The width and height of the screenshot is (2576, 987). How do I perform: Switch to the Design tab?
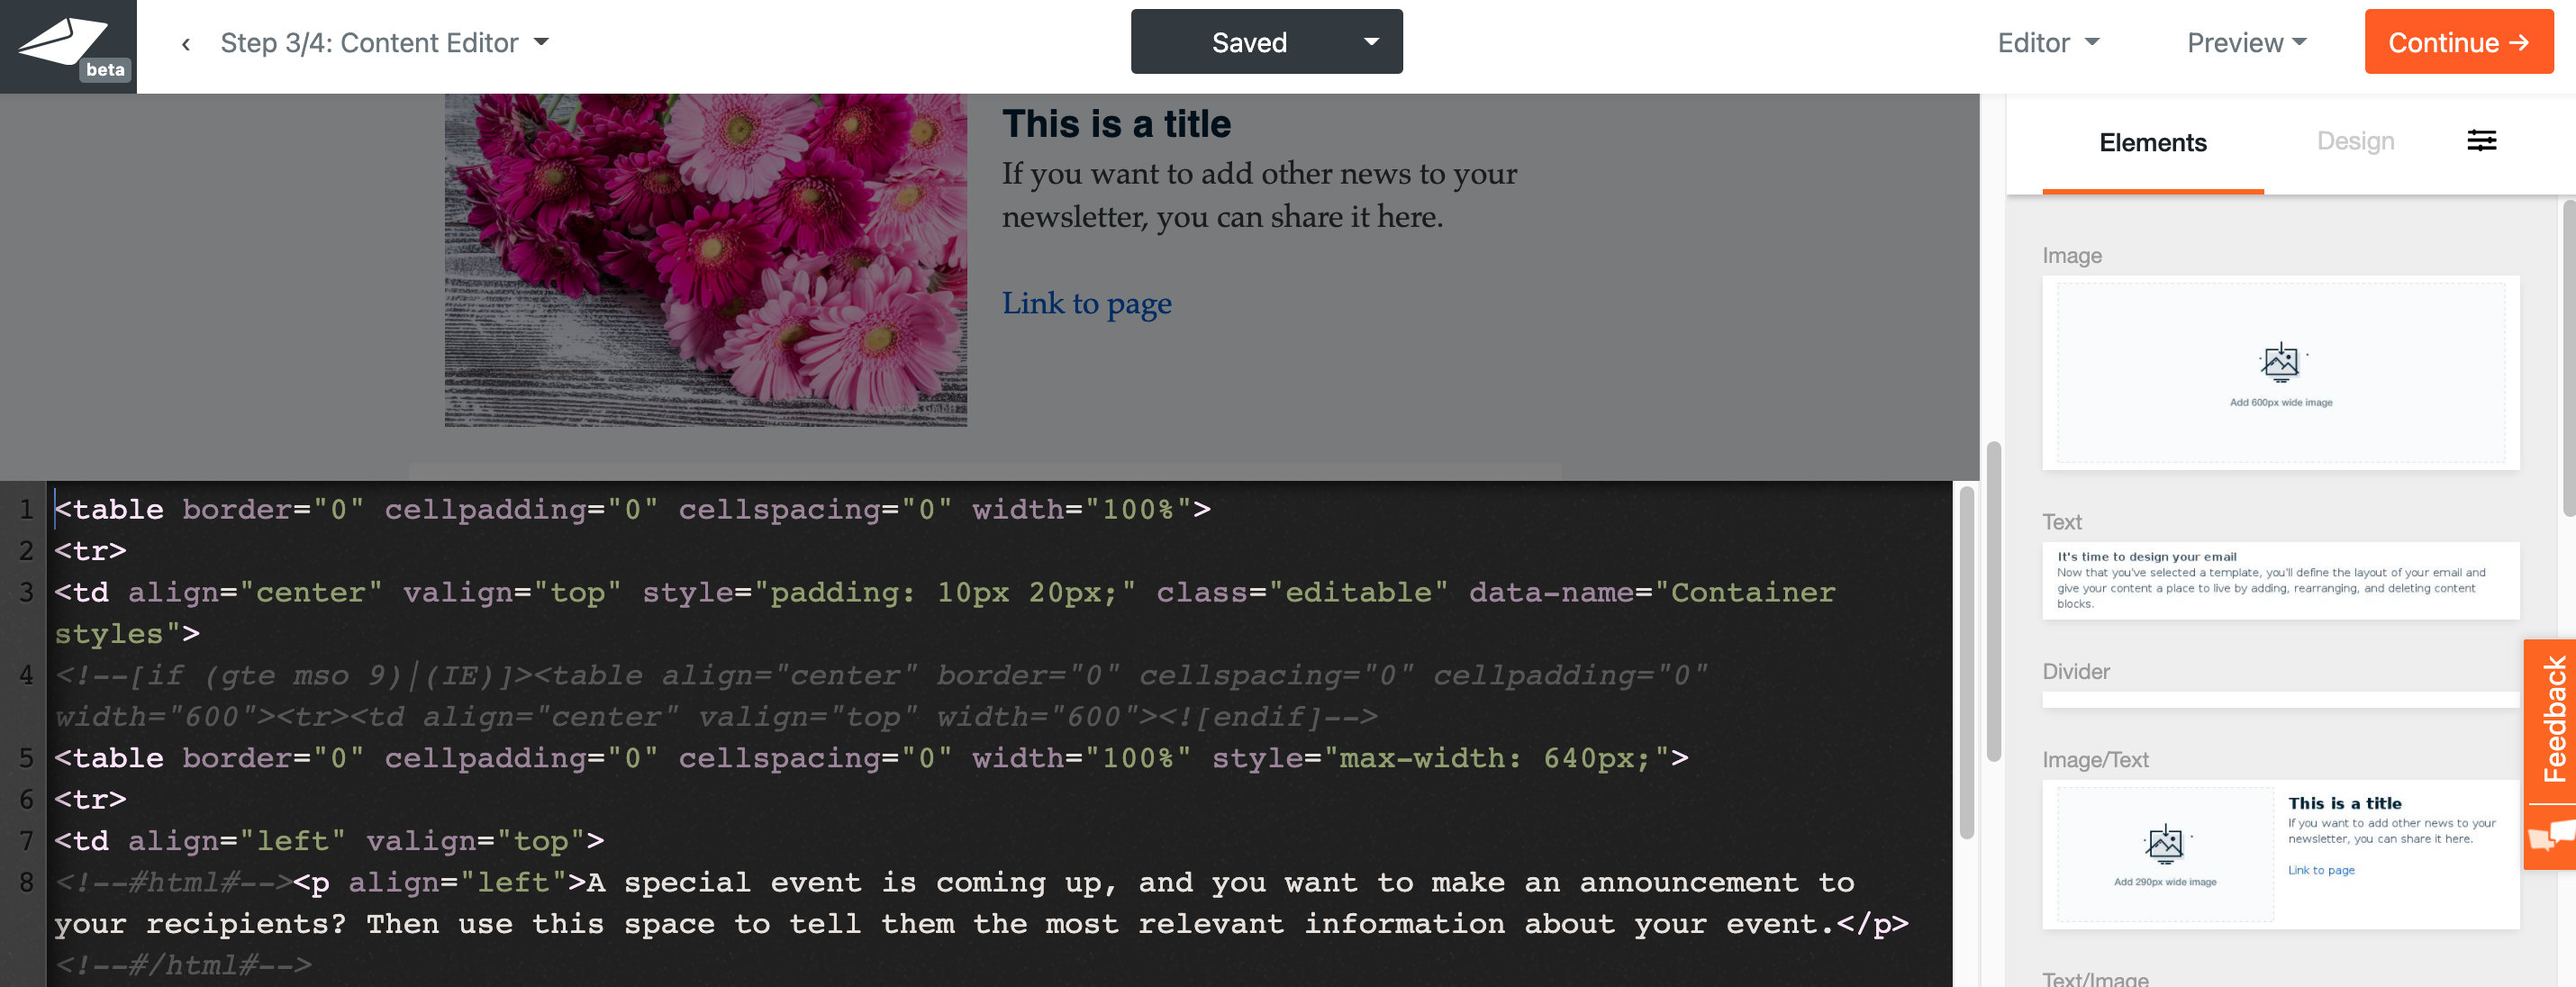point(2355,141)
